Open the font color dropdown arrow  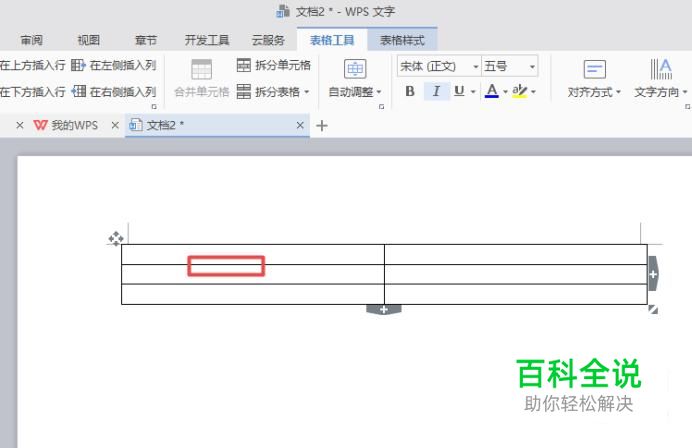click(505, 92)
